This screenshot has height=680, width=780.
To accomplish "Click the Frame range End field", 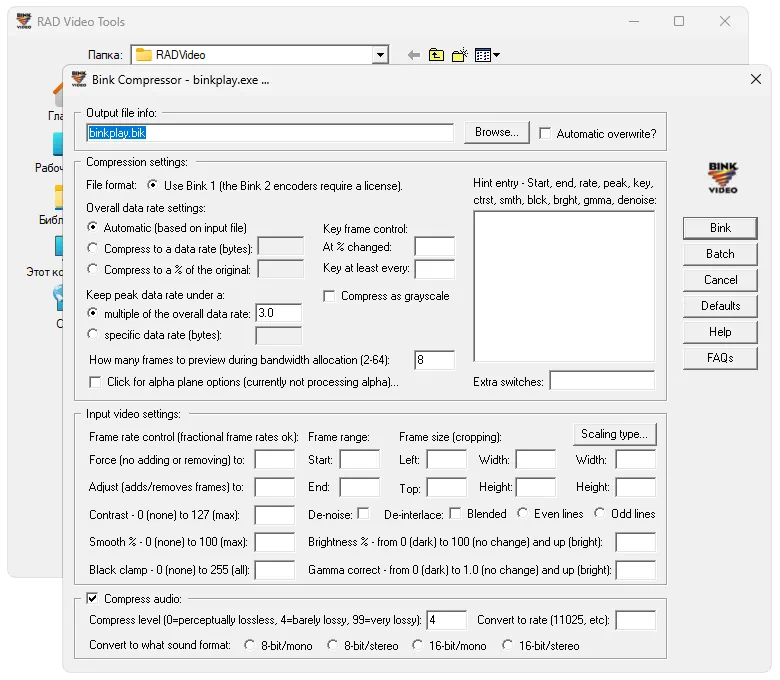I will [x=360, y=486].
